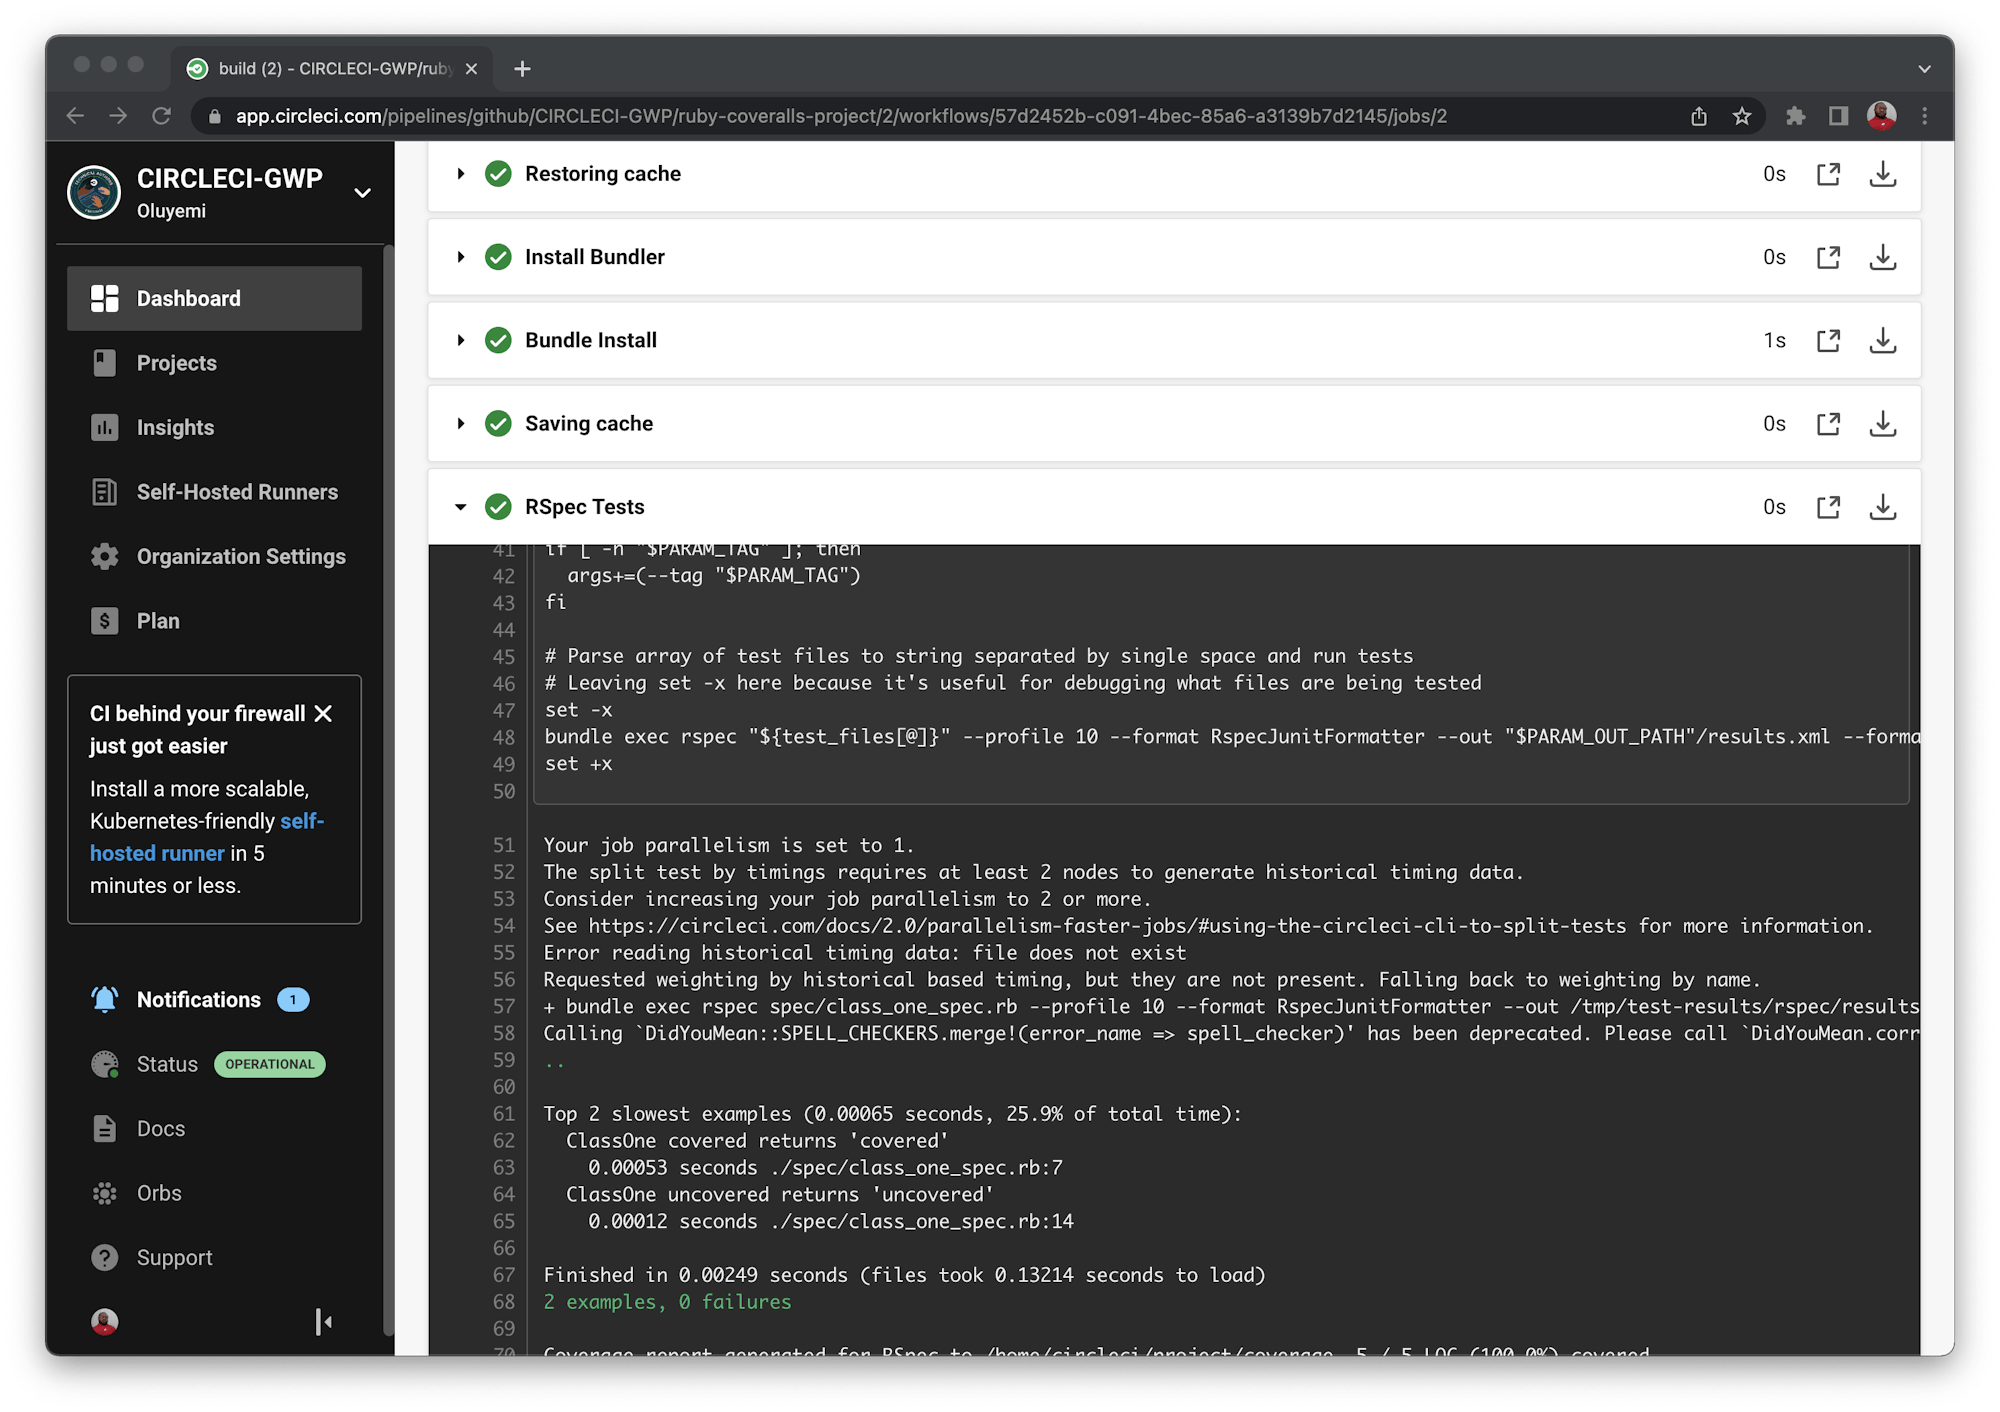The image size is (2000, 1412).
Task: Open the CIRCLECI-GWP organization dropdown
Action: [362, 193]
